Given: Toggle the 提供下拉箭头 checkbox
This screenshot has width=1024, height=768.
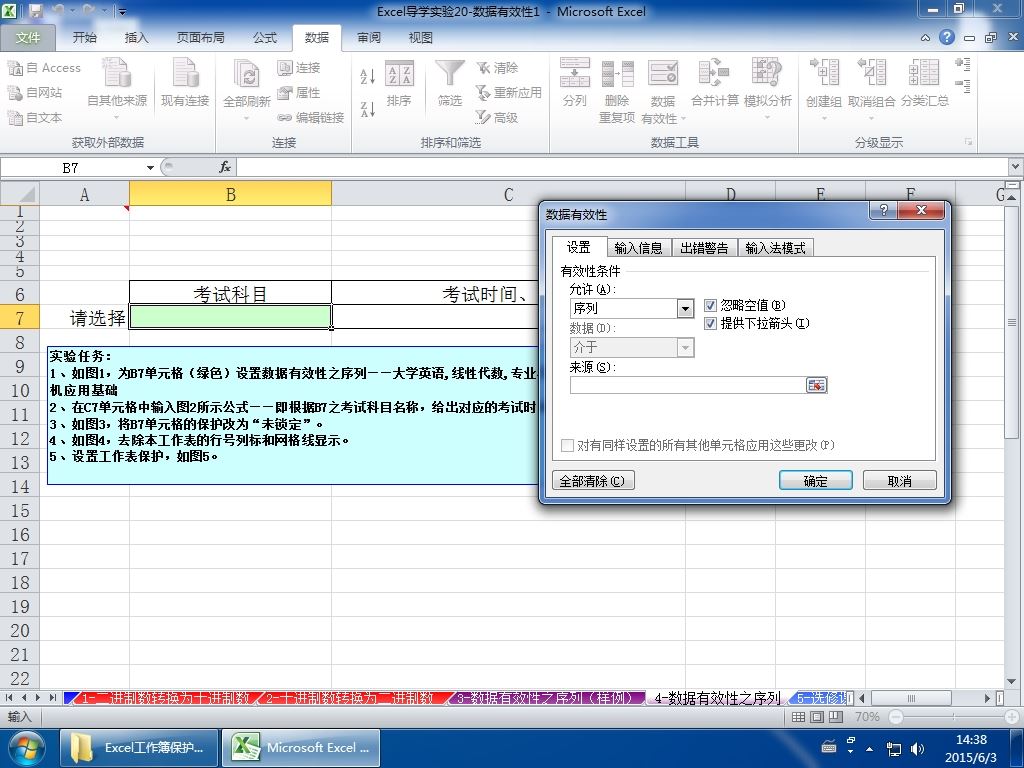Looking at the screenshot, I should (711, 323).
